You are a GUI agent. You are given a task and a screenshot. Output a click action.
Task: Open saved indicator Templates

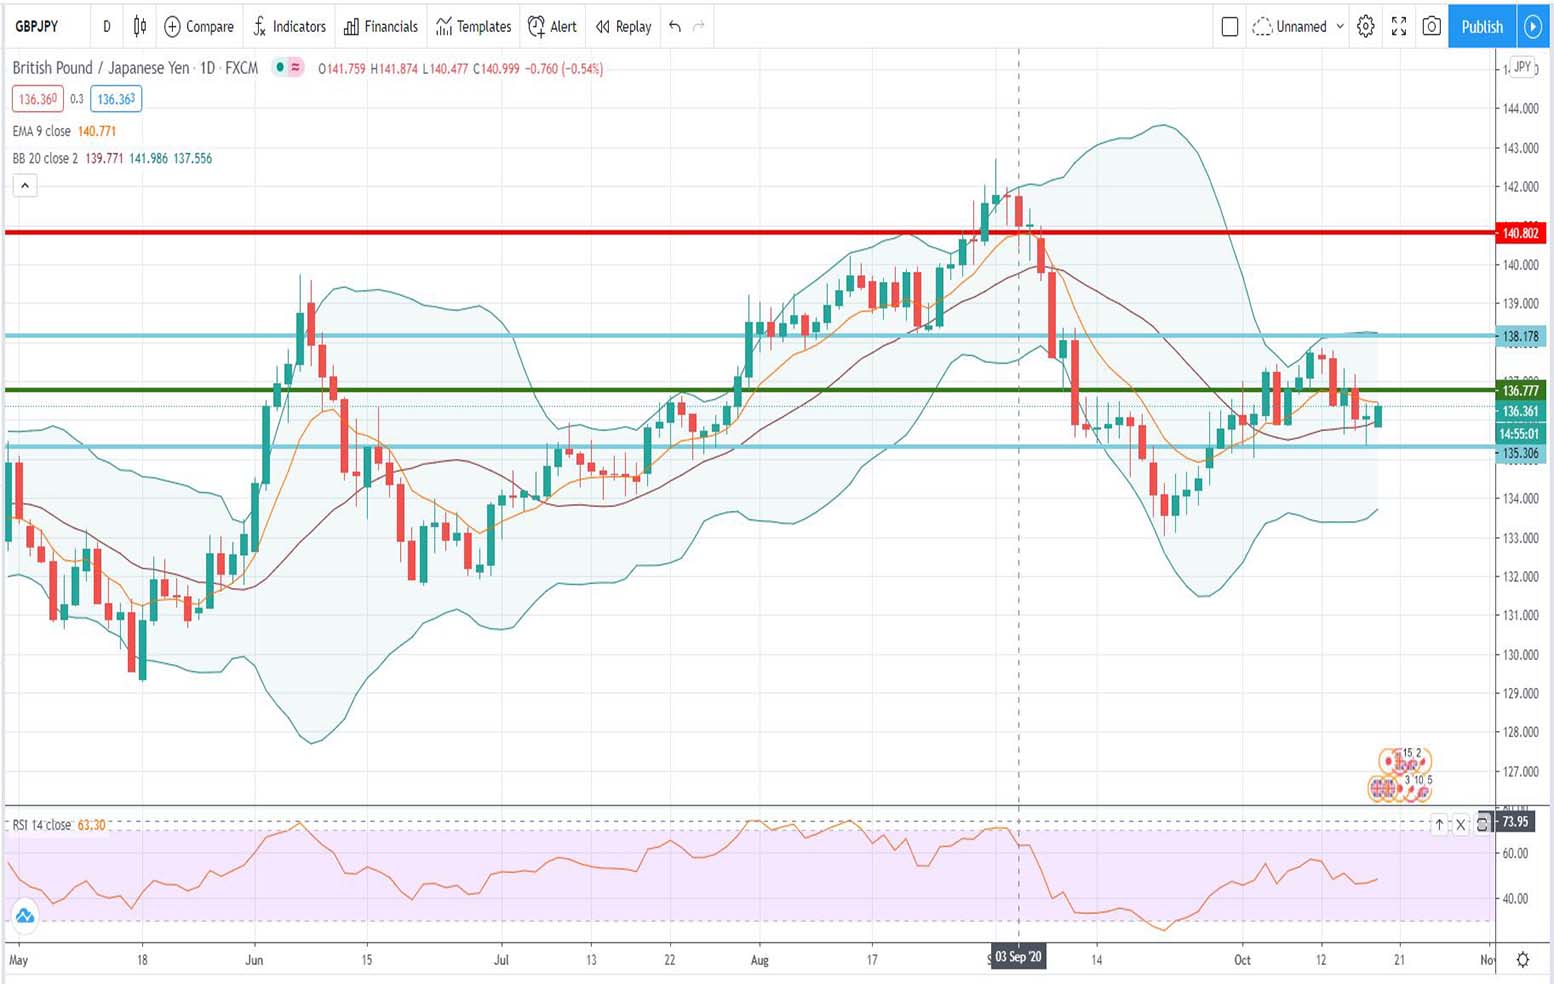pyautogui.click(x=472, y=27)
